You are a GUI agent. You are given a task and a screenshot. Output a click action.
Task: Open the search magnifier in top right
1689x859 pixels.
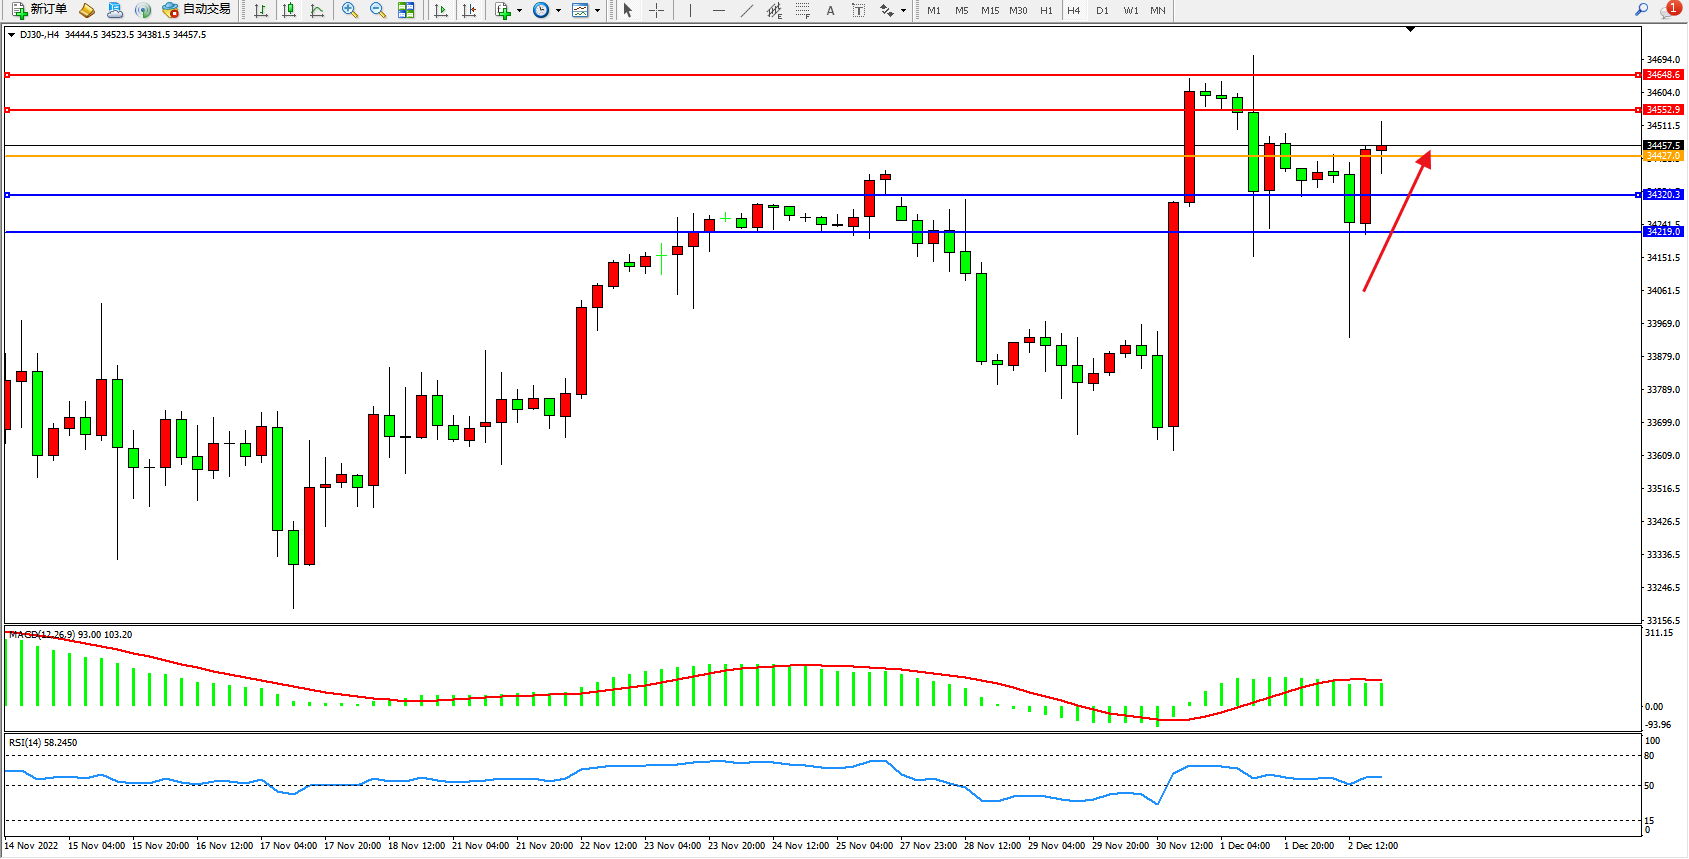click(x=1641, y=10)
